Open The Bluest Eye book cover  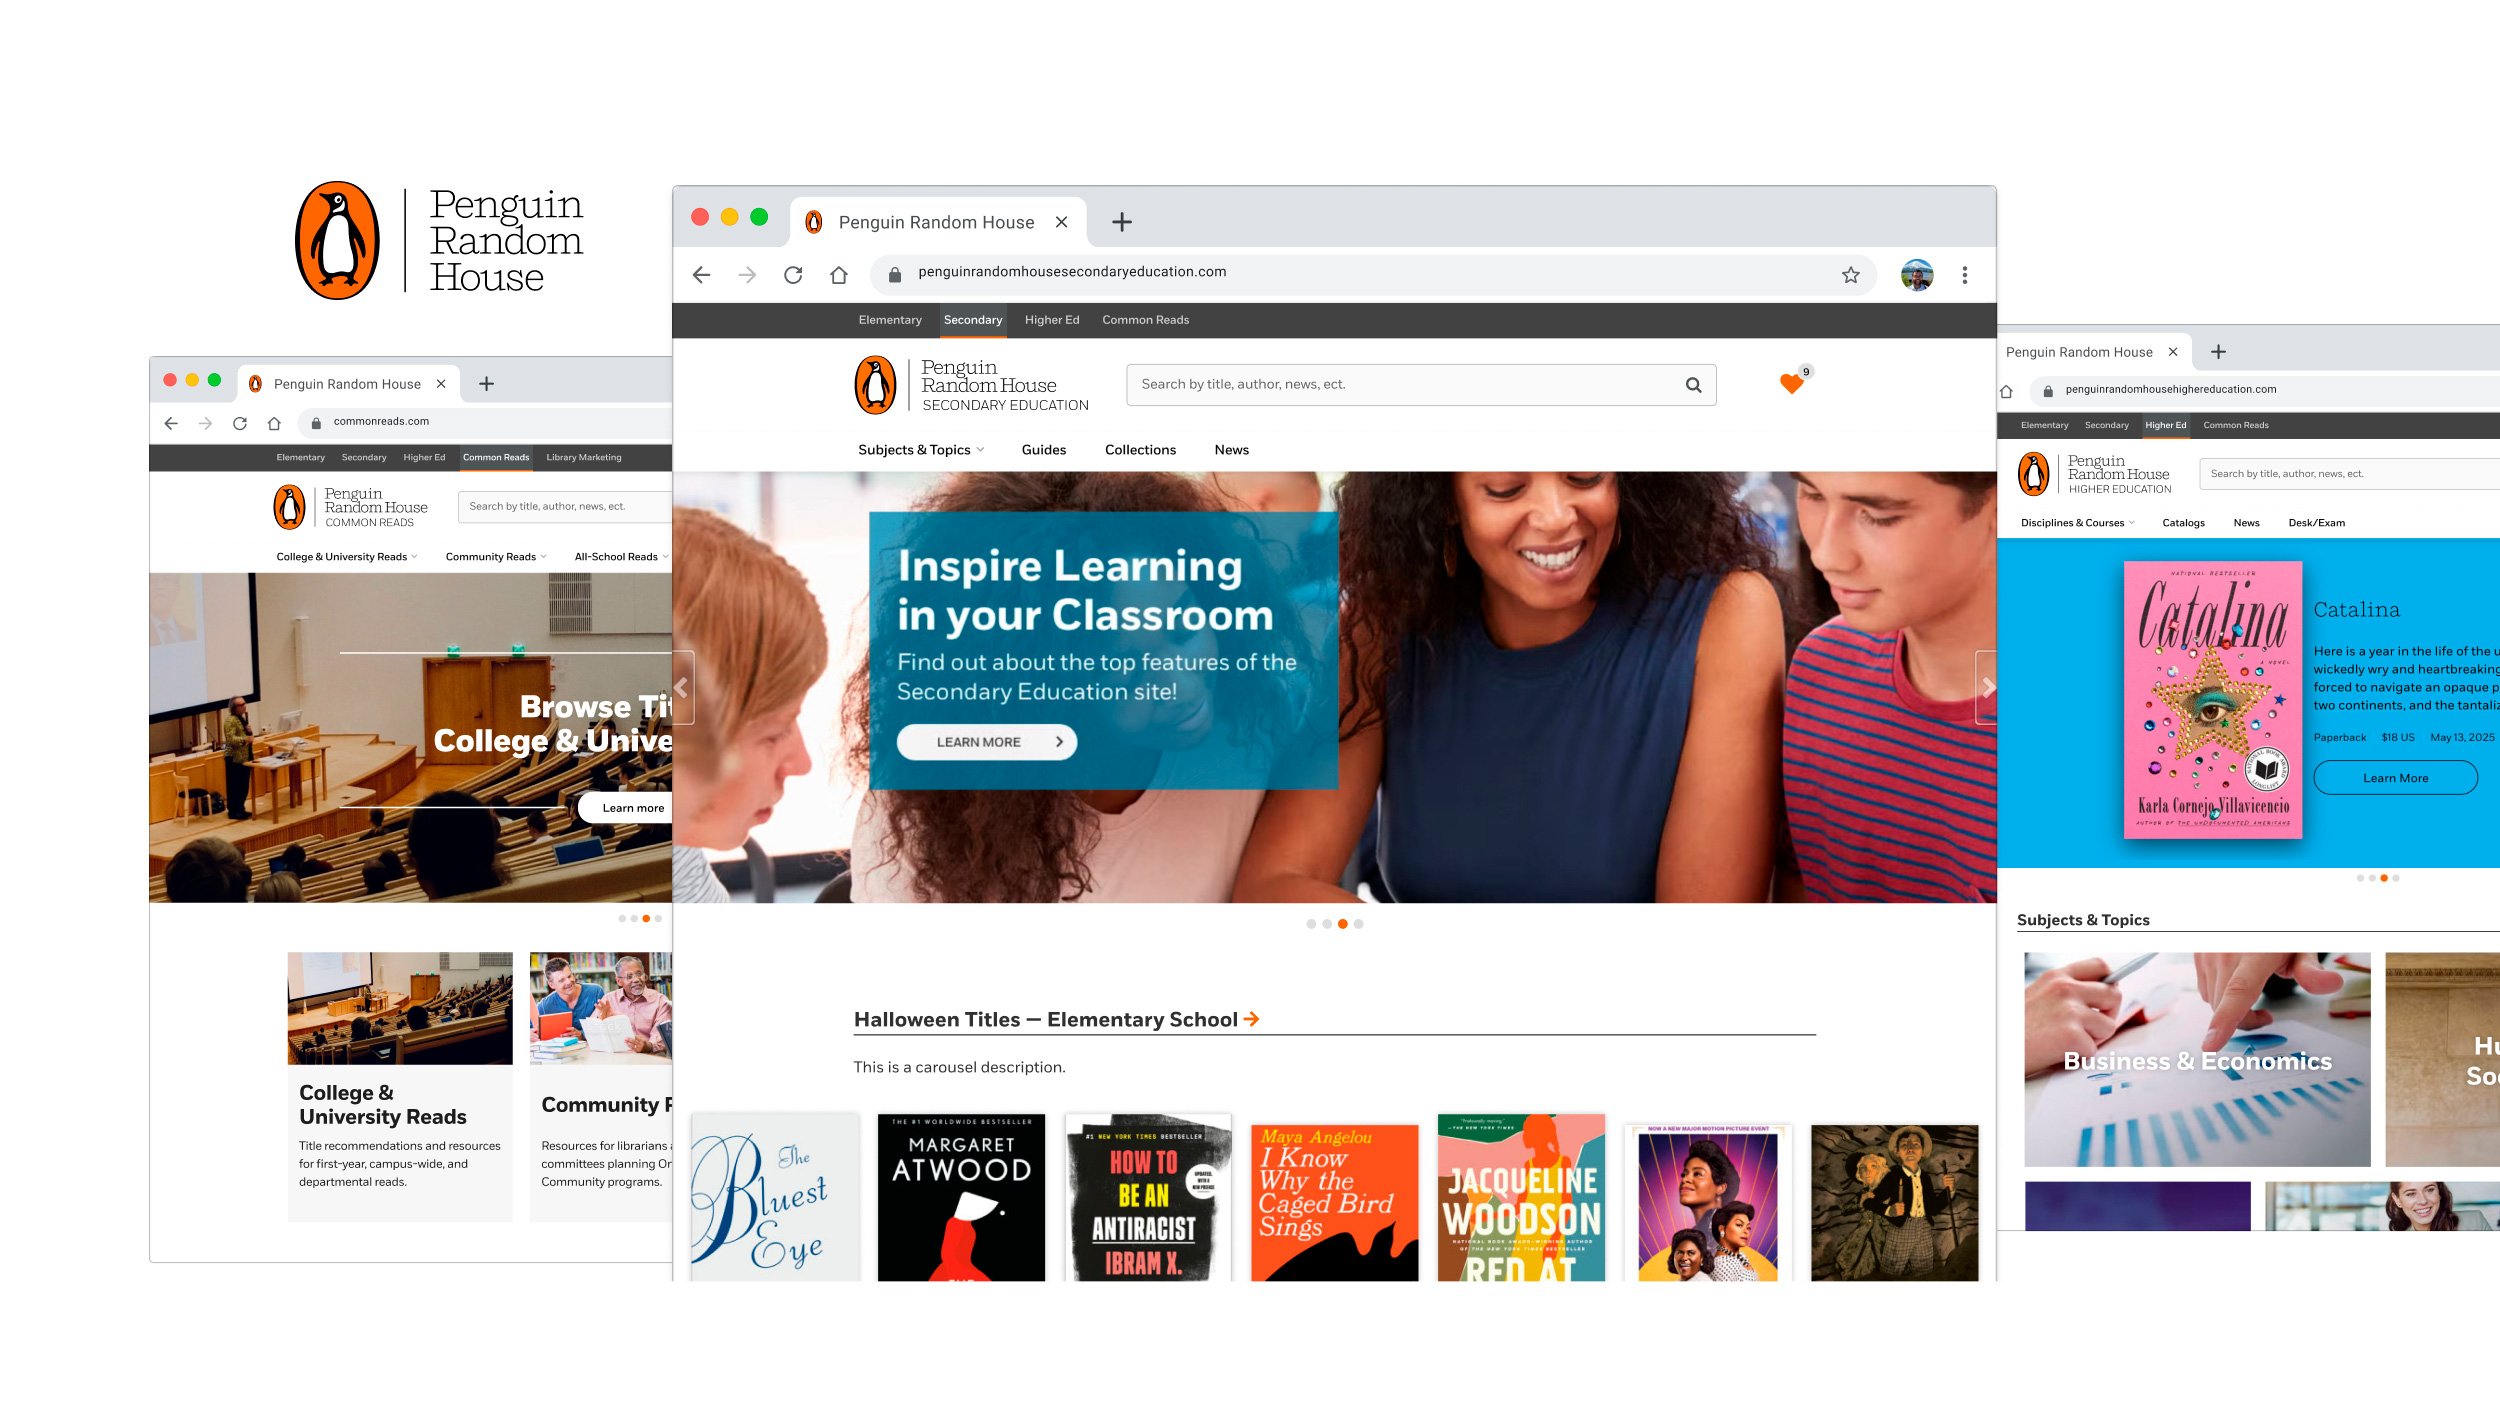point(775,1197)
